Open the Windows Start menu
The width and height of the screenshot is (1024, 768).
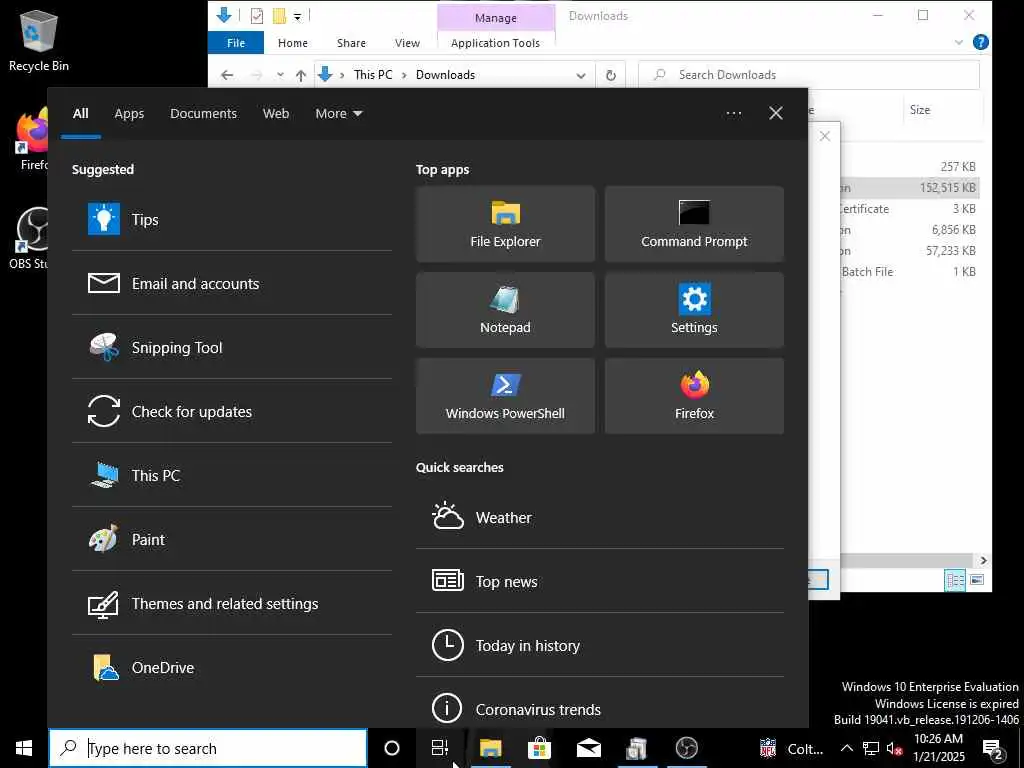(x=24, y=748)
